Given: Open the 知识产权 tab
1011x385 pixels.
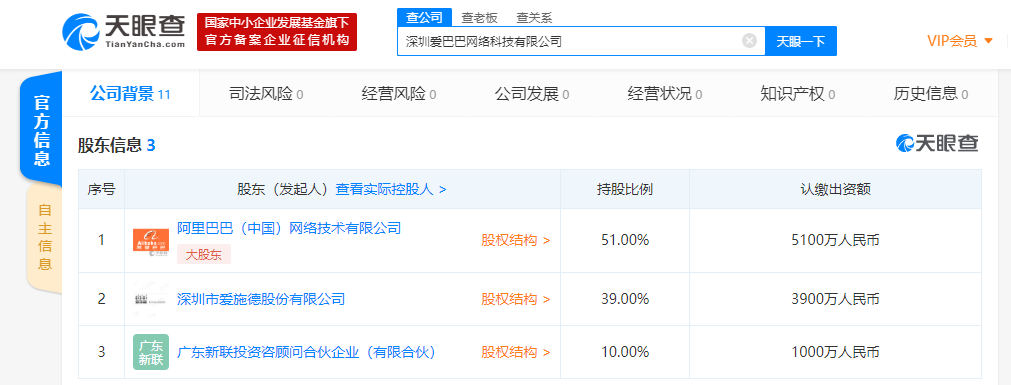Looking at the screenshot, I should pos(798,94).
